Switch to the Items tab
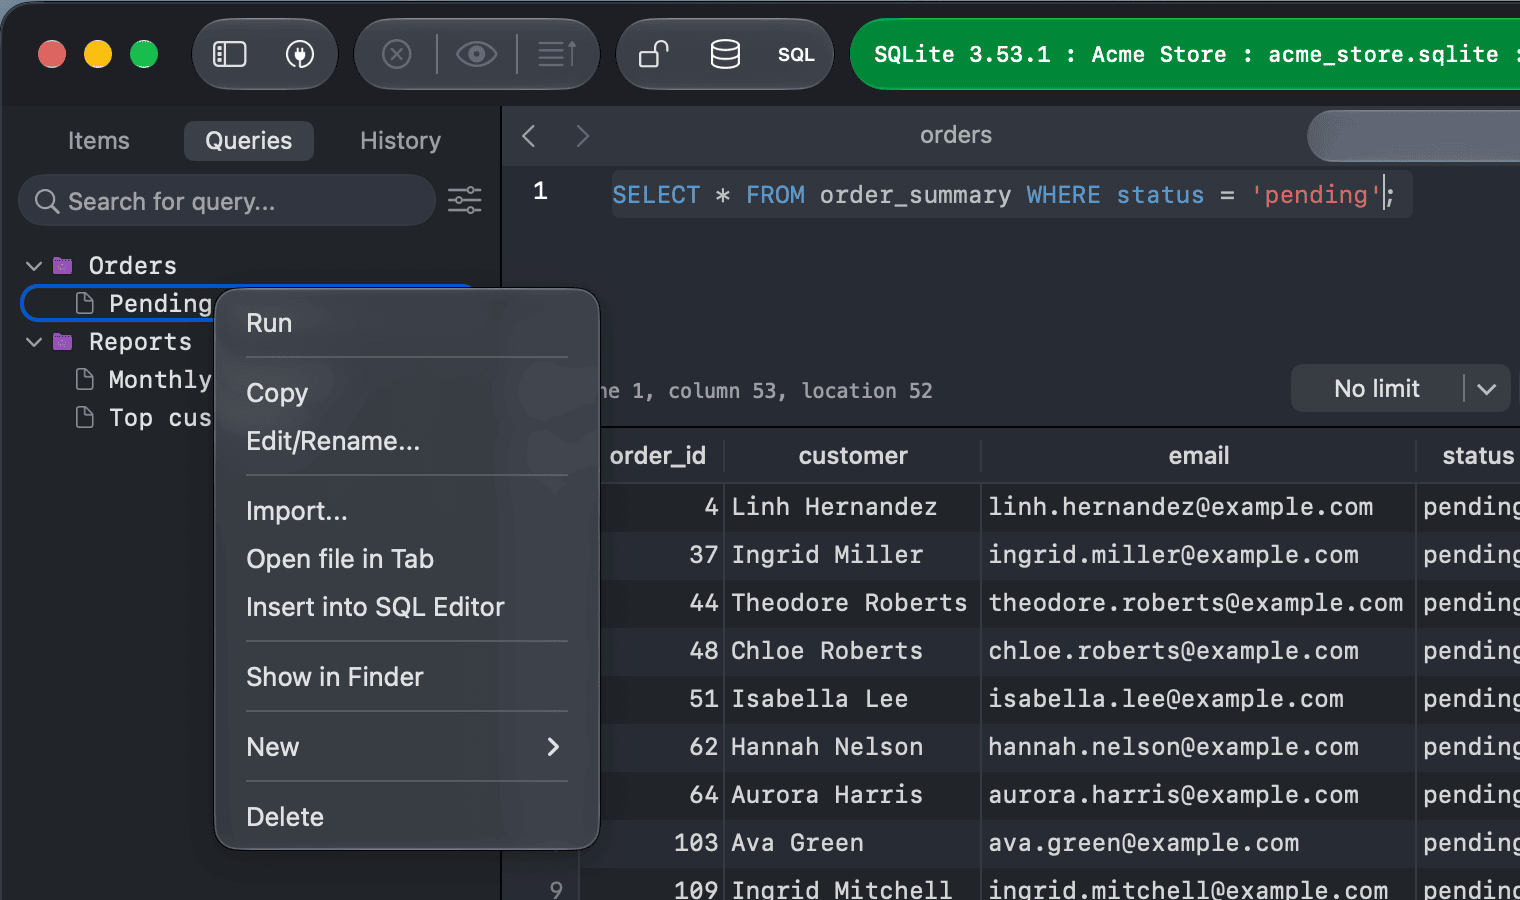The image size is (1520, 900). [99, 141]
